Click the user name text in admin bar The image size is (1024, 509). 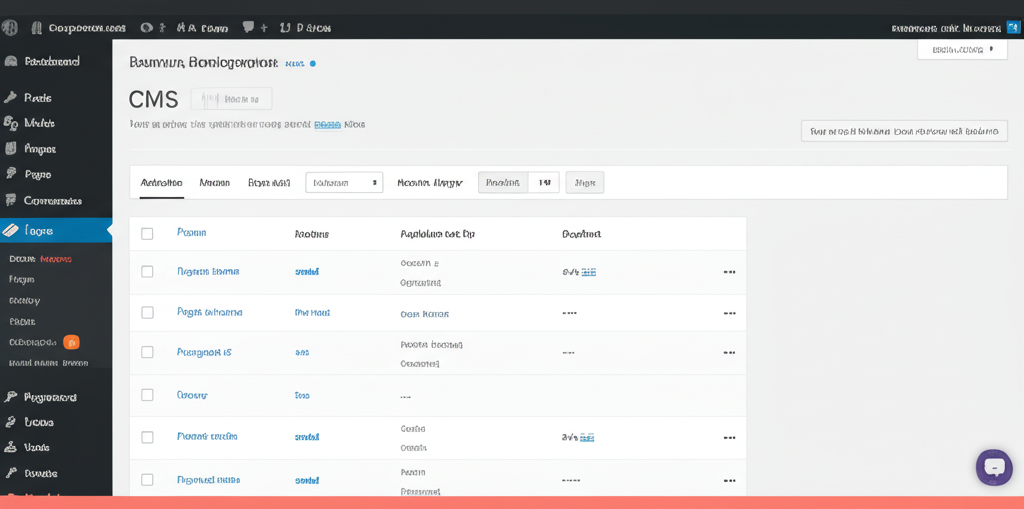point(946,29)
